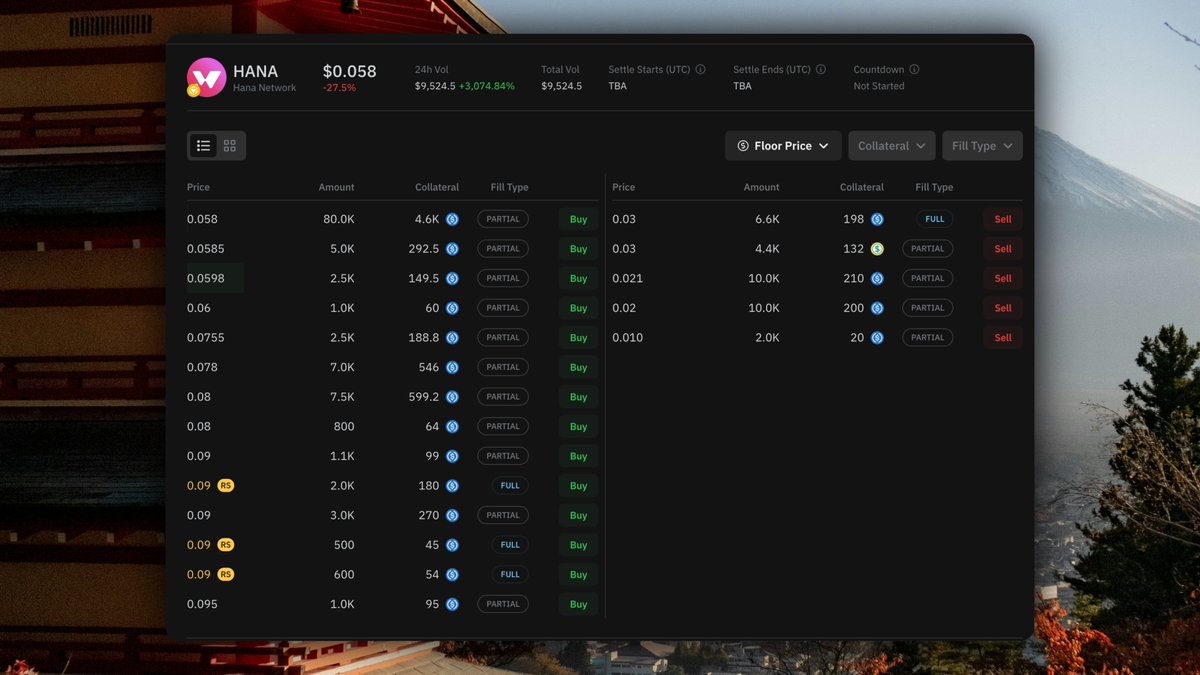Buy the 0.09 offer of 1.1K
The image size is (1200, 675).
(578, 456)
